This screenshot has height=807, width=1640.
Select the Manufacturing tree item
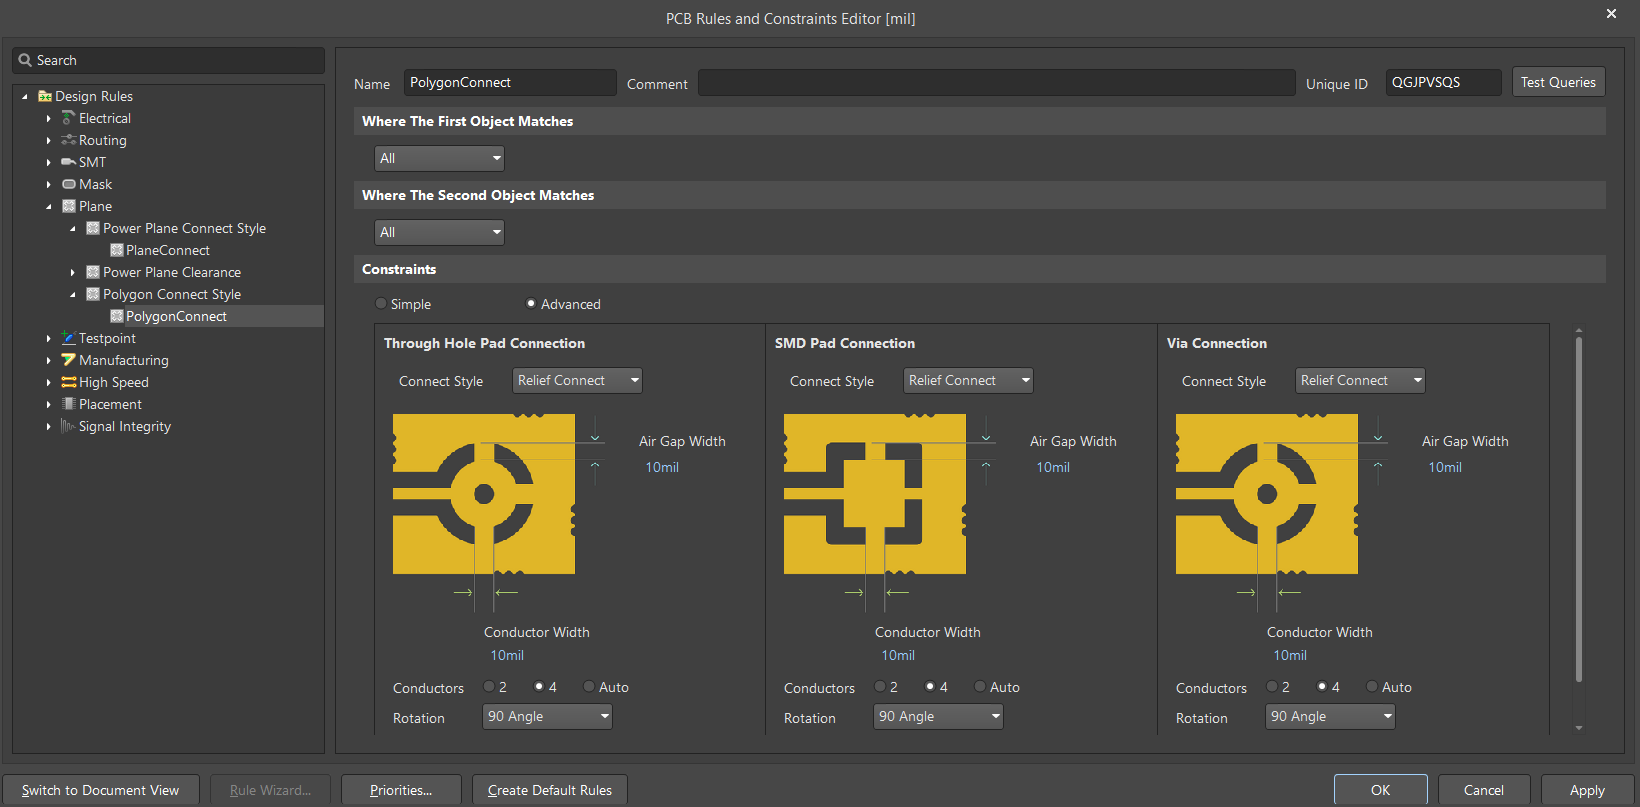pos(124,360)
